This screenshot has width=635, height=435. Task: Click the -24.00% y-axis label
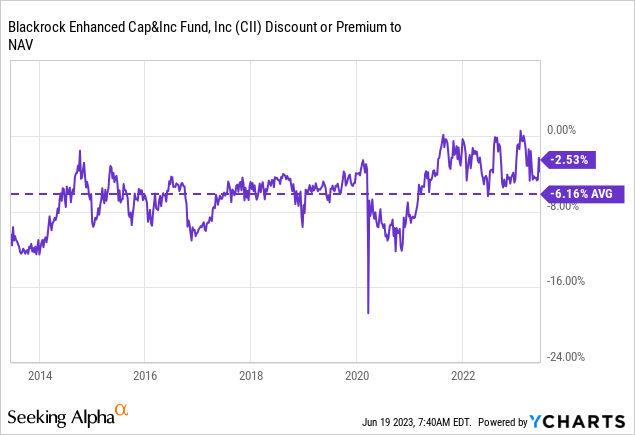[566, 356]
